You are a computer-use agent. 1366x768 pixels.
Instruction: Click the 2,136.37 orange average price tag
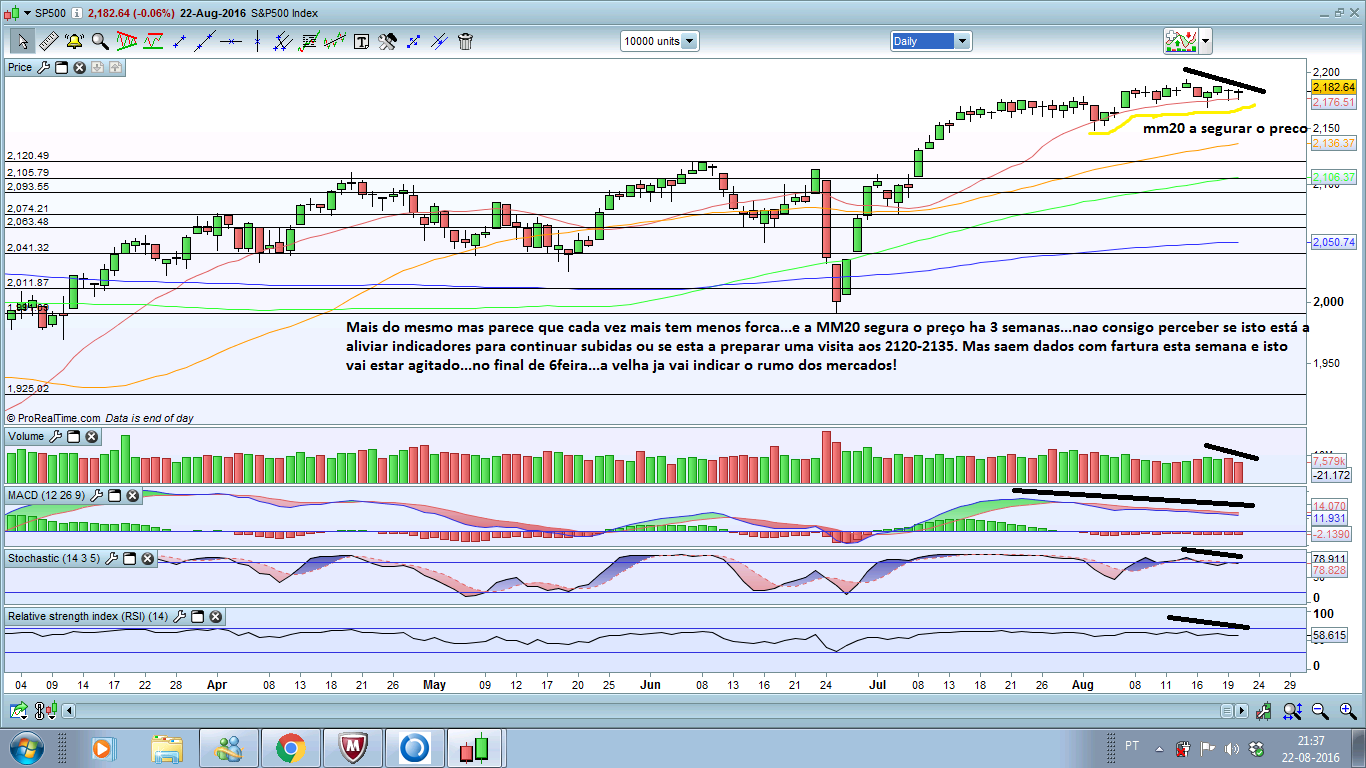pyautogui.click(x=1333, y=143)
